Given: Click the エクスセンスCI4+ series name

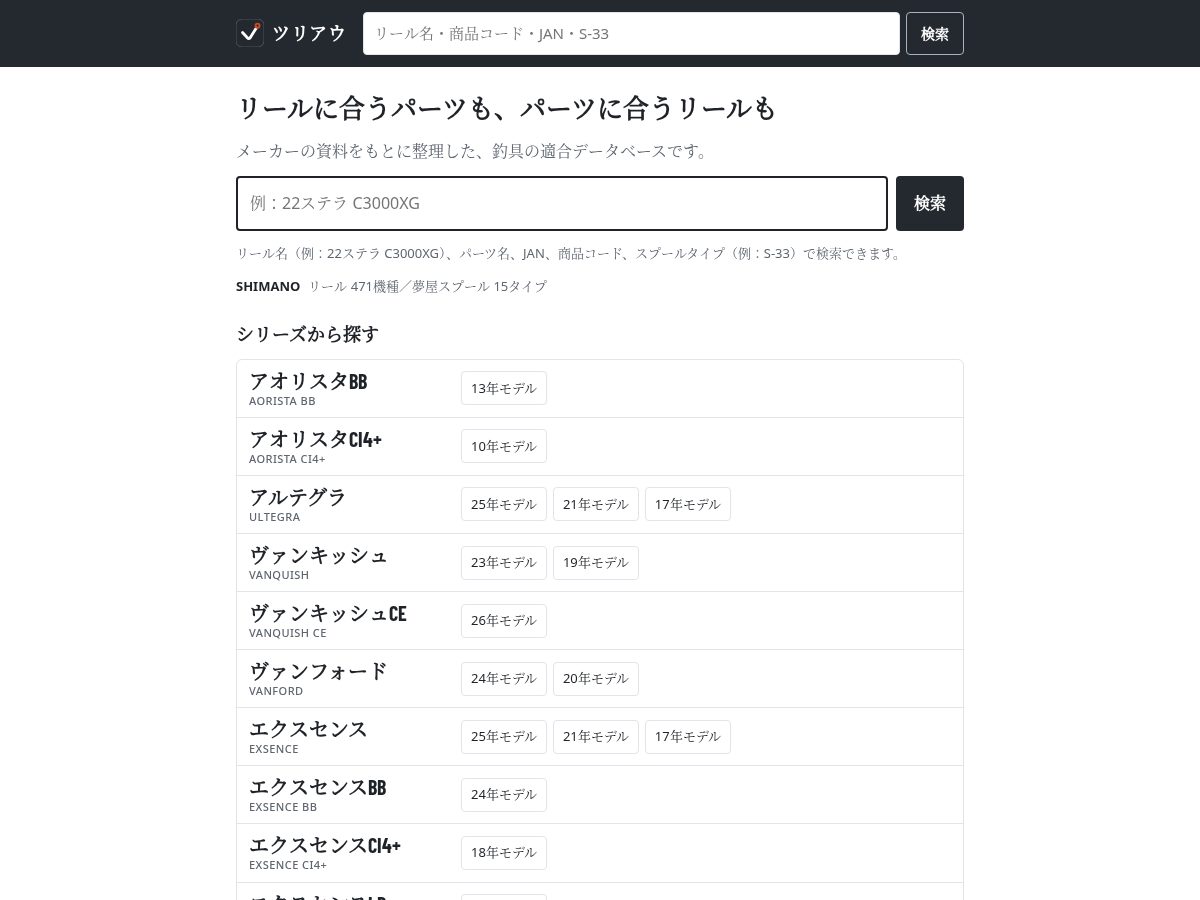Looking at the screenshot, I should (325, 845).
